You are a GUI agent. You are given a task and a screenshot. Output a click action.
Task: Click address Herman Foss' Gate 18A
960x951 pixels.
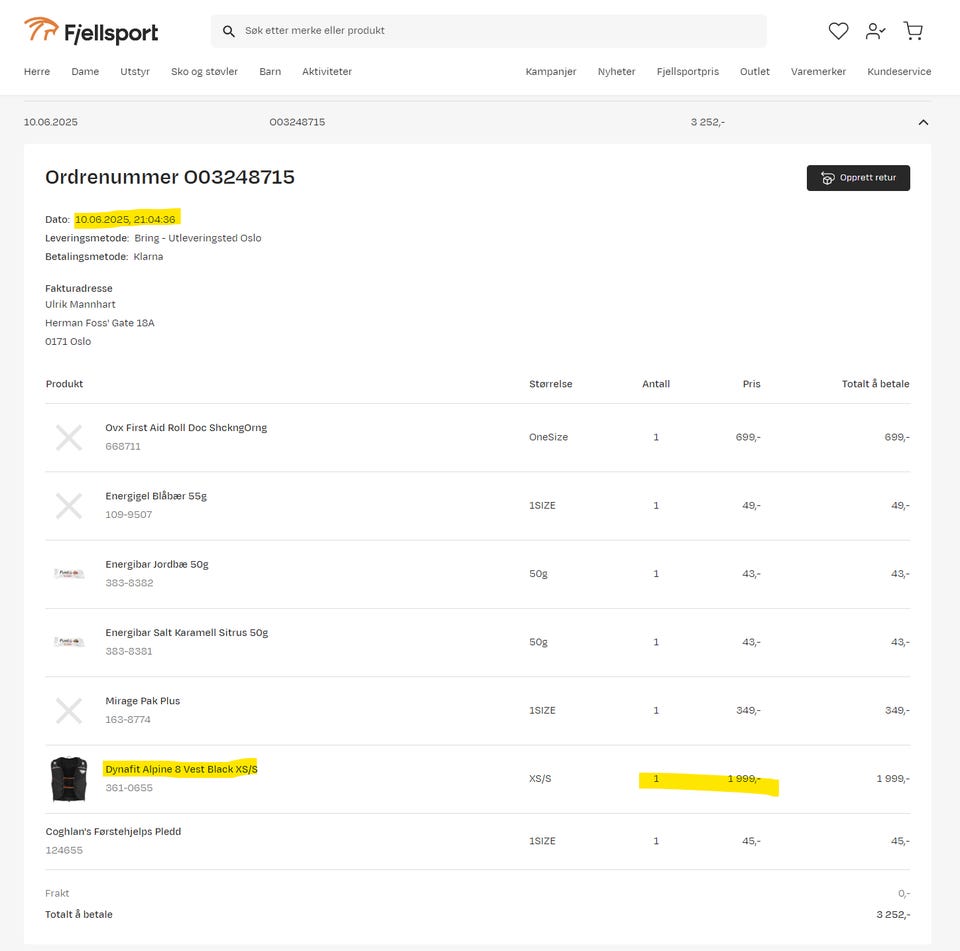(100, 323)
